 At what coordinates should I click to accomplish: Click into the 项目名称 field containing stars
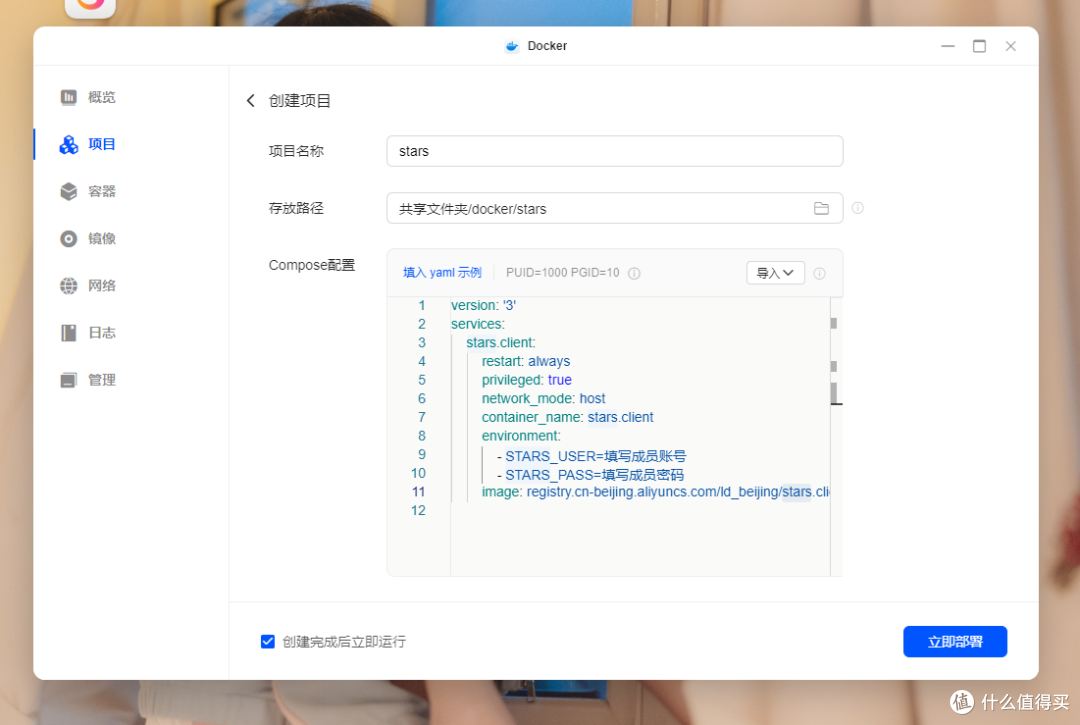click(x=614, y=151)
